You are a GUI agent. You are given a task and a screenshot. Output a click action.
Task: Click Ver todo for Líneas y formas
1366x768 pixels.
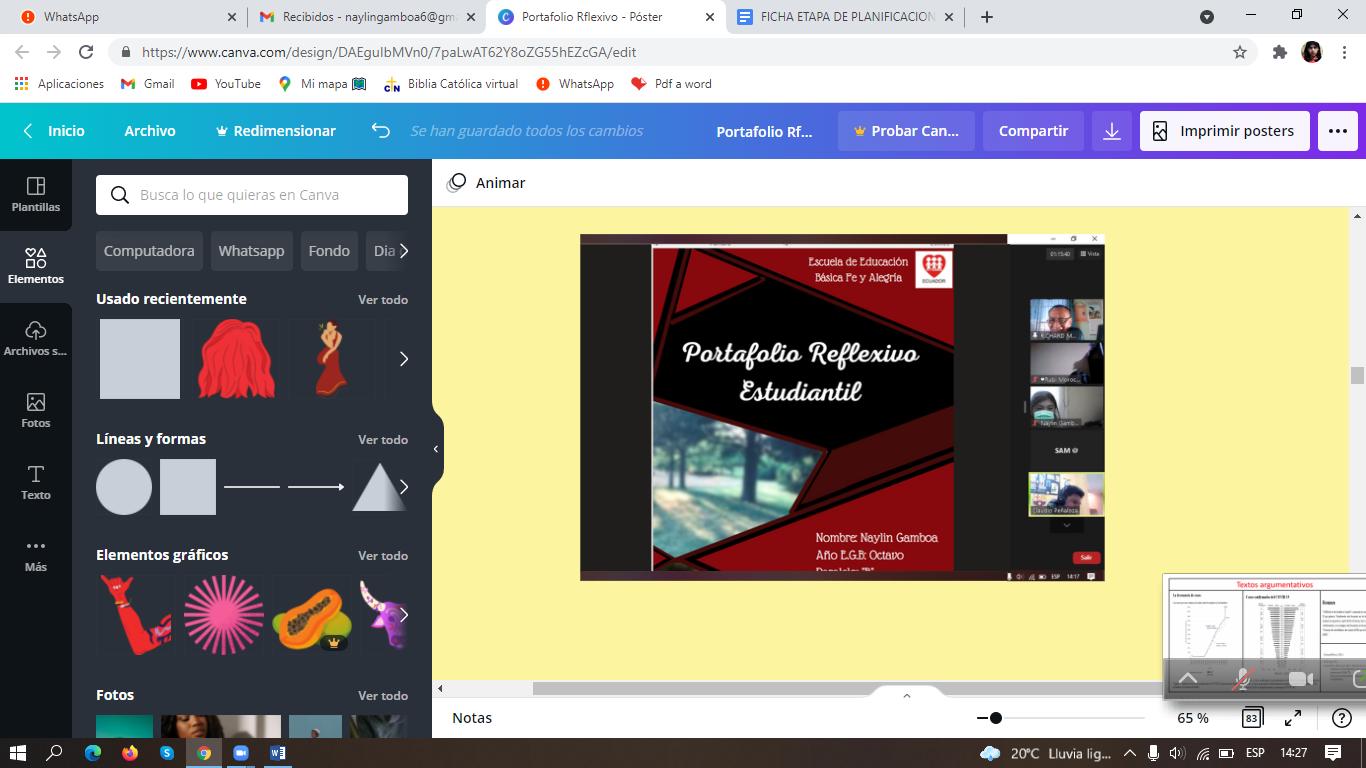click(383, 439)
